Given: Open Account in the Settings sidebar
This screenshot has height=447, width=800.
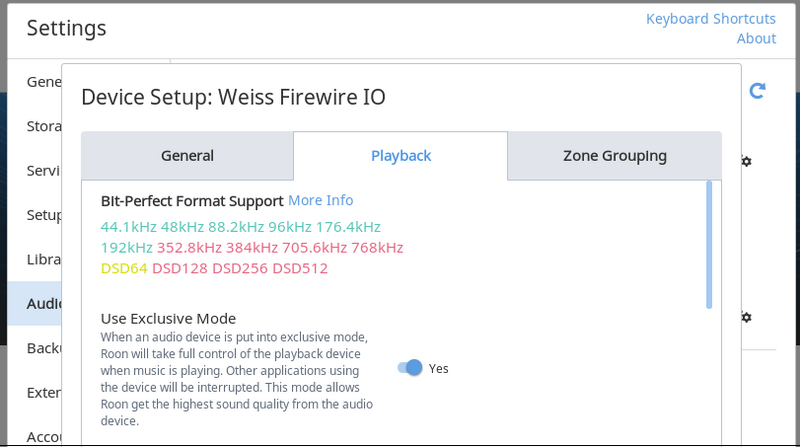Looking at the screenshot, I should point(43,436).
